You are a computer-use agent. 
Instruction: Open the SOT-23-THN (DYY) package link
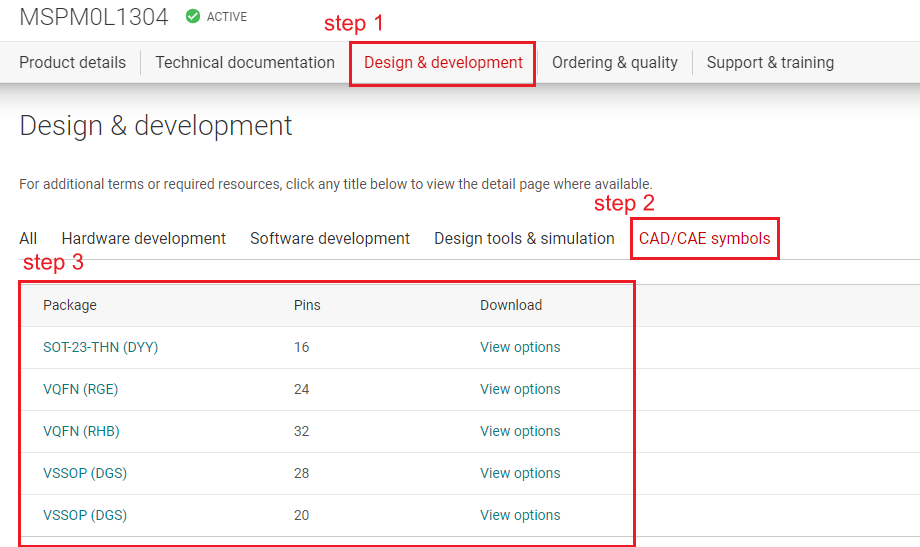(100, 347)
